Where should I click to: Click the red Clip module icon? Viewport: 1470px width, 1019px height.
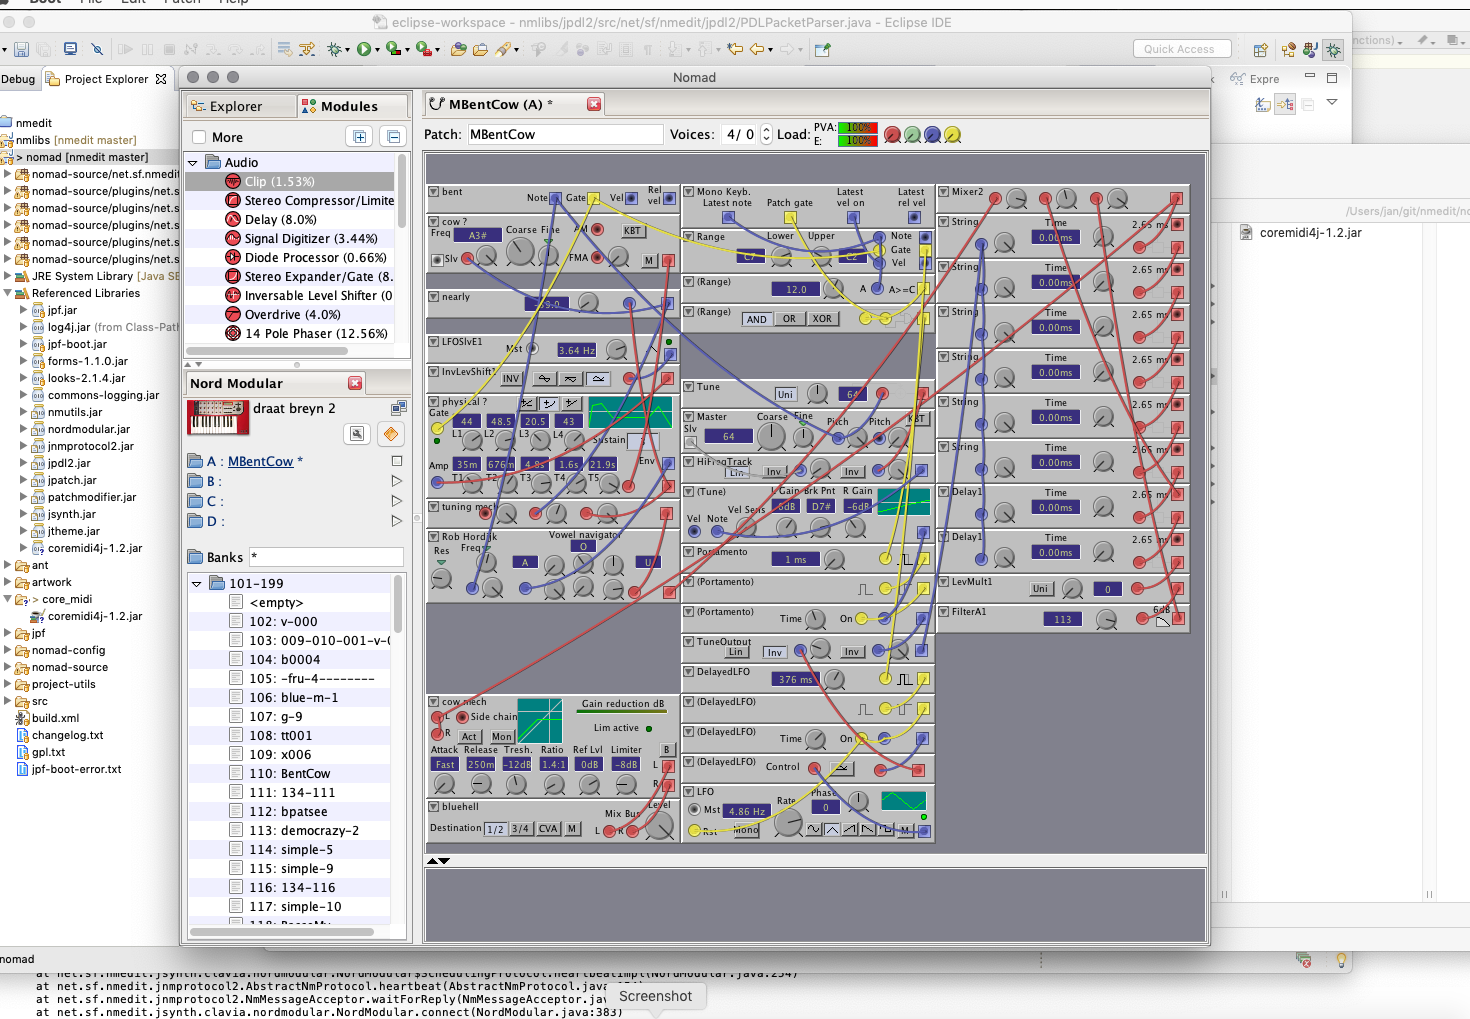coord(232,181)
